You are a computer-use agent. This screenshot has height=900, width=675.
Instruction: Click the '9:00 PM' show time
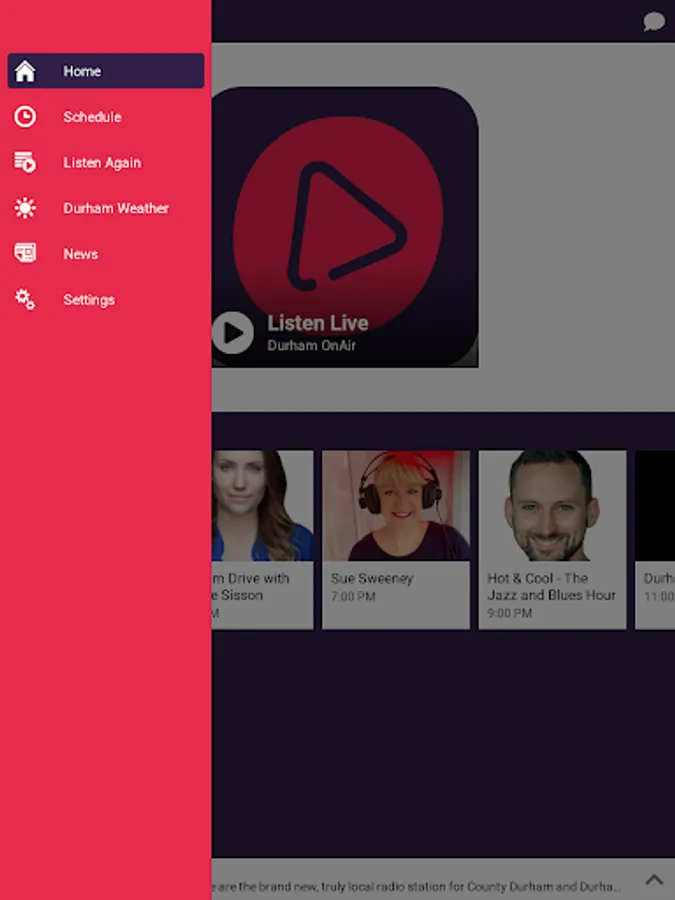tap(510, 612)
